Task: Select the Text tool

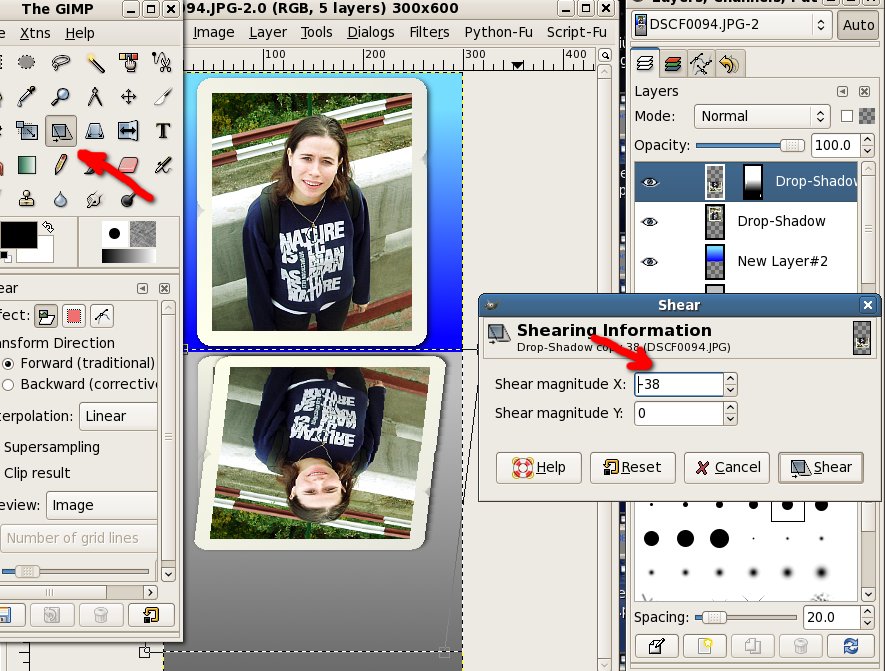Action: pyautogui.click(x=163, y=131)
